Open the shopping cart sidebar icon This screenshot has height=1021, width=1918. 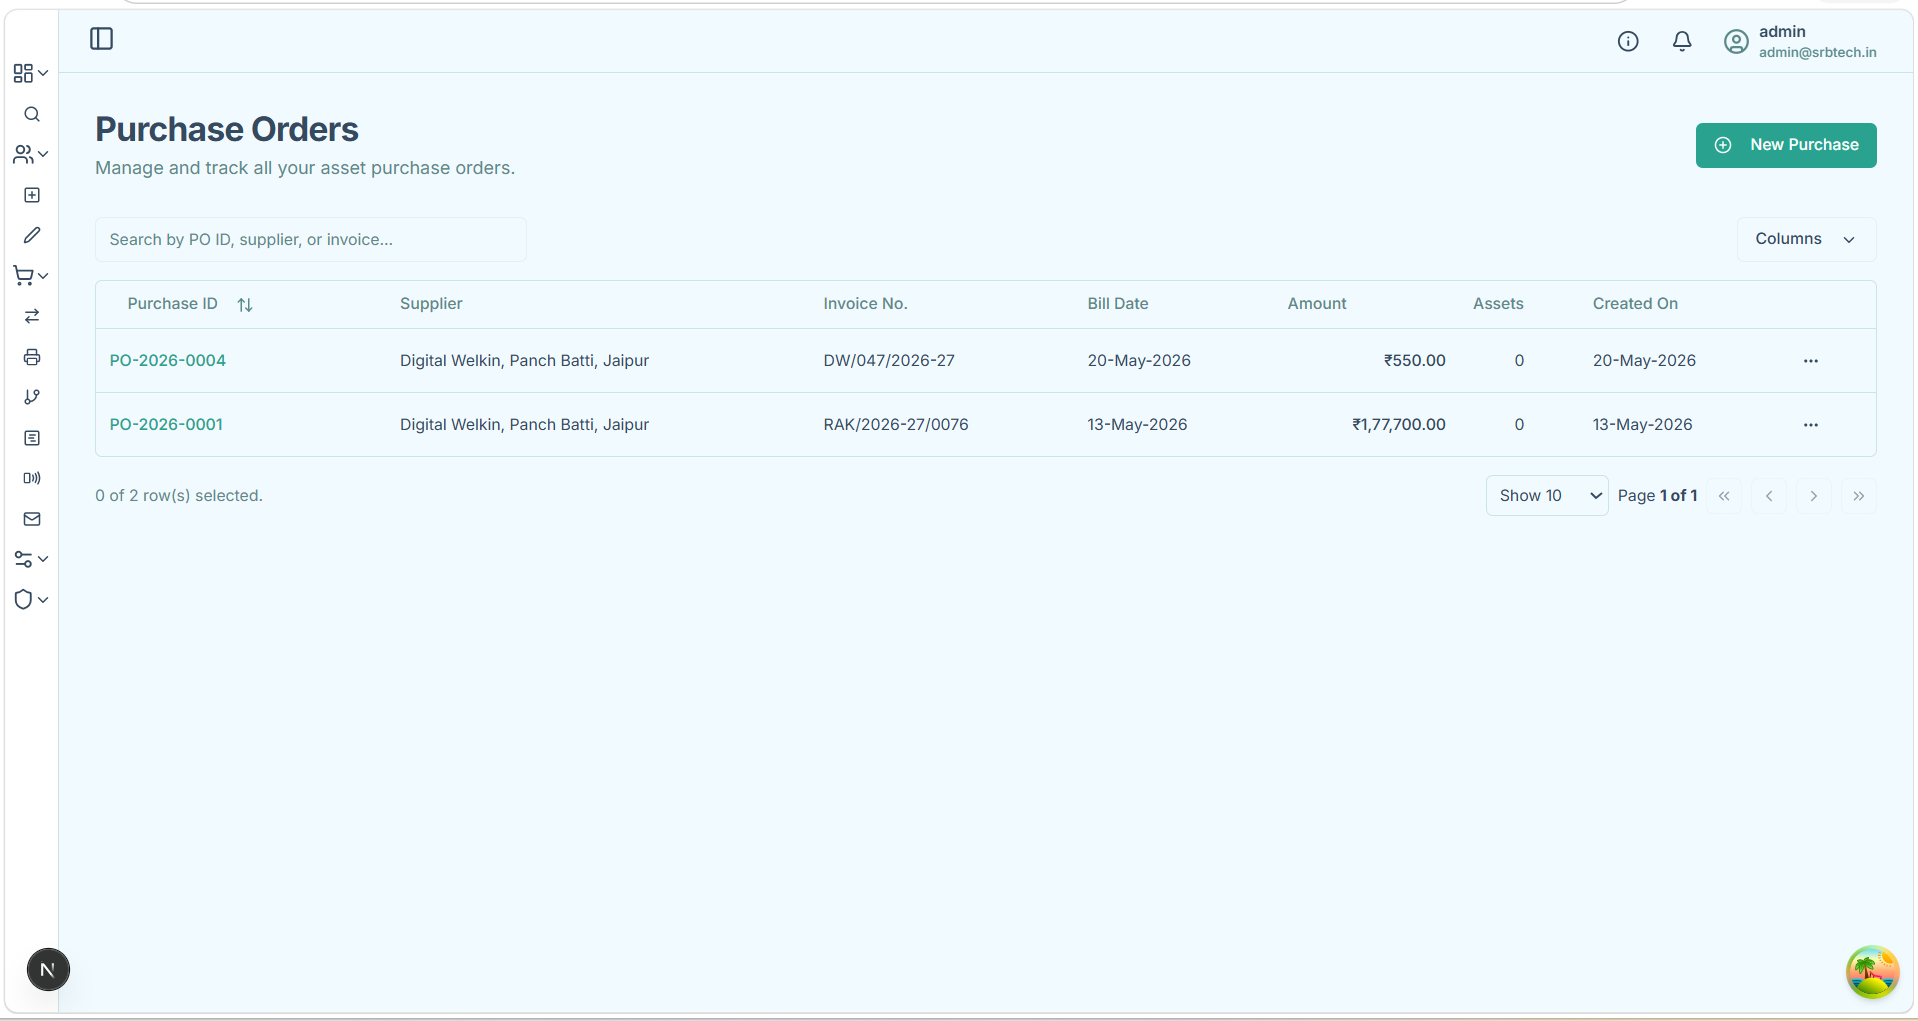pyautogui.click(x=31, y=276)
